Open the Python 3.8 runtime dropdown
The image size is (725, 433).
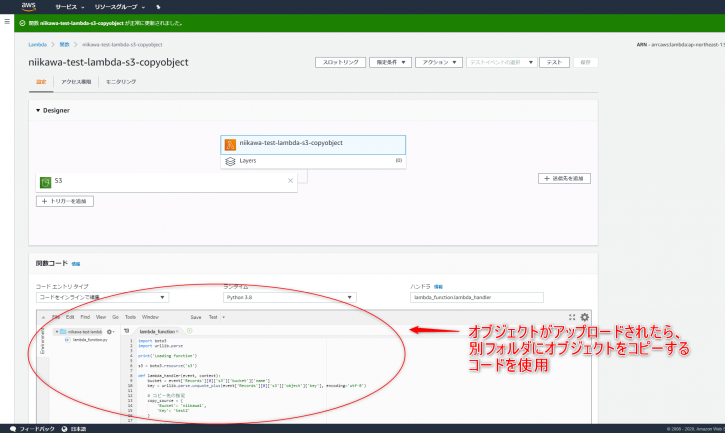(x=289, y=297)
